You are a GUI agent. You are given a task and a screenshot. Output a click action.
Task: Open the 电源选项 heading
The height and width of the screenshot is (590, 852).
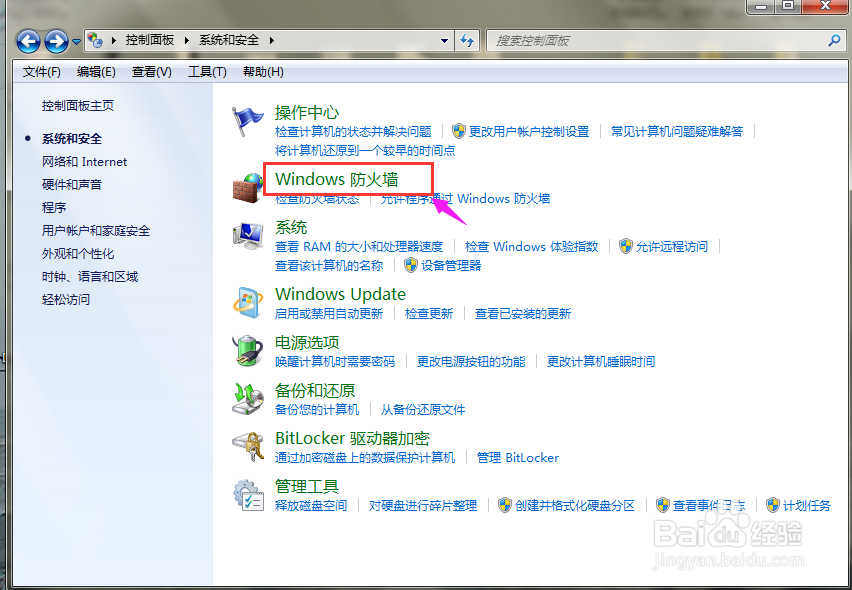306,342
